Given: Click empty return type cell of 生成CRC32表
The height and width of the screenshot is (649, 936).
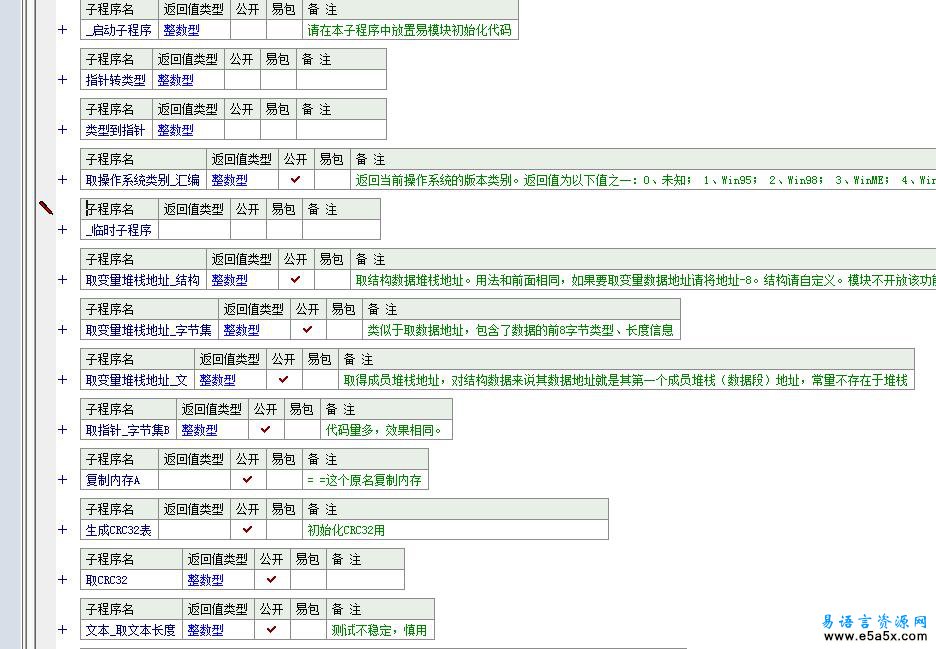Looking at the screenshot, I should click(194, 530).
